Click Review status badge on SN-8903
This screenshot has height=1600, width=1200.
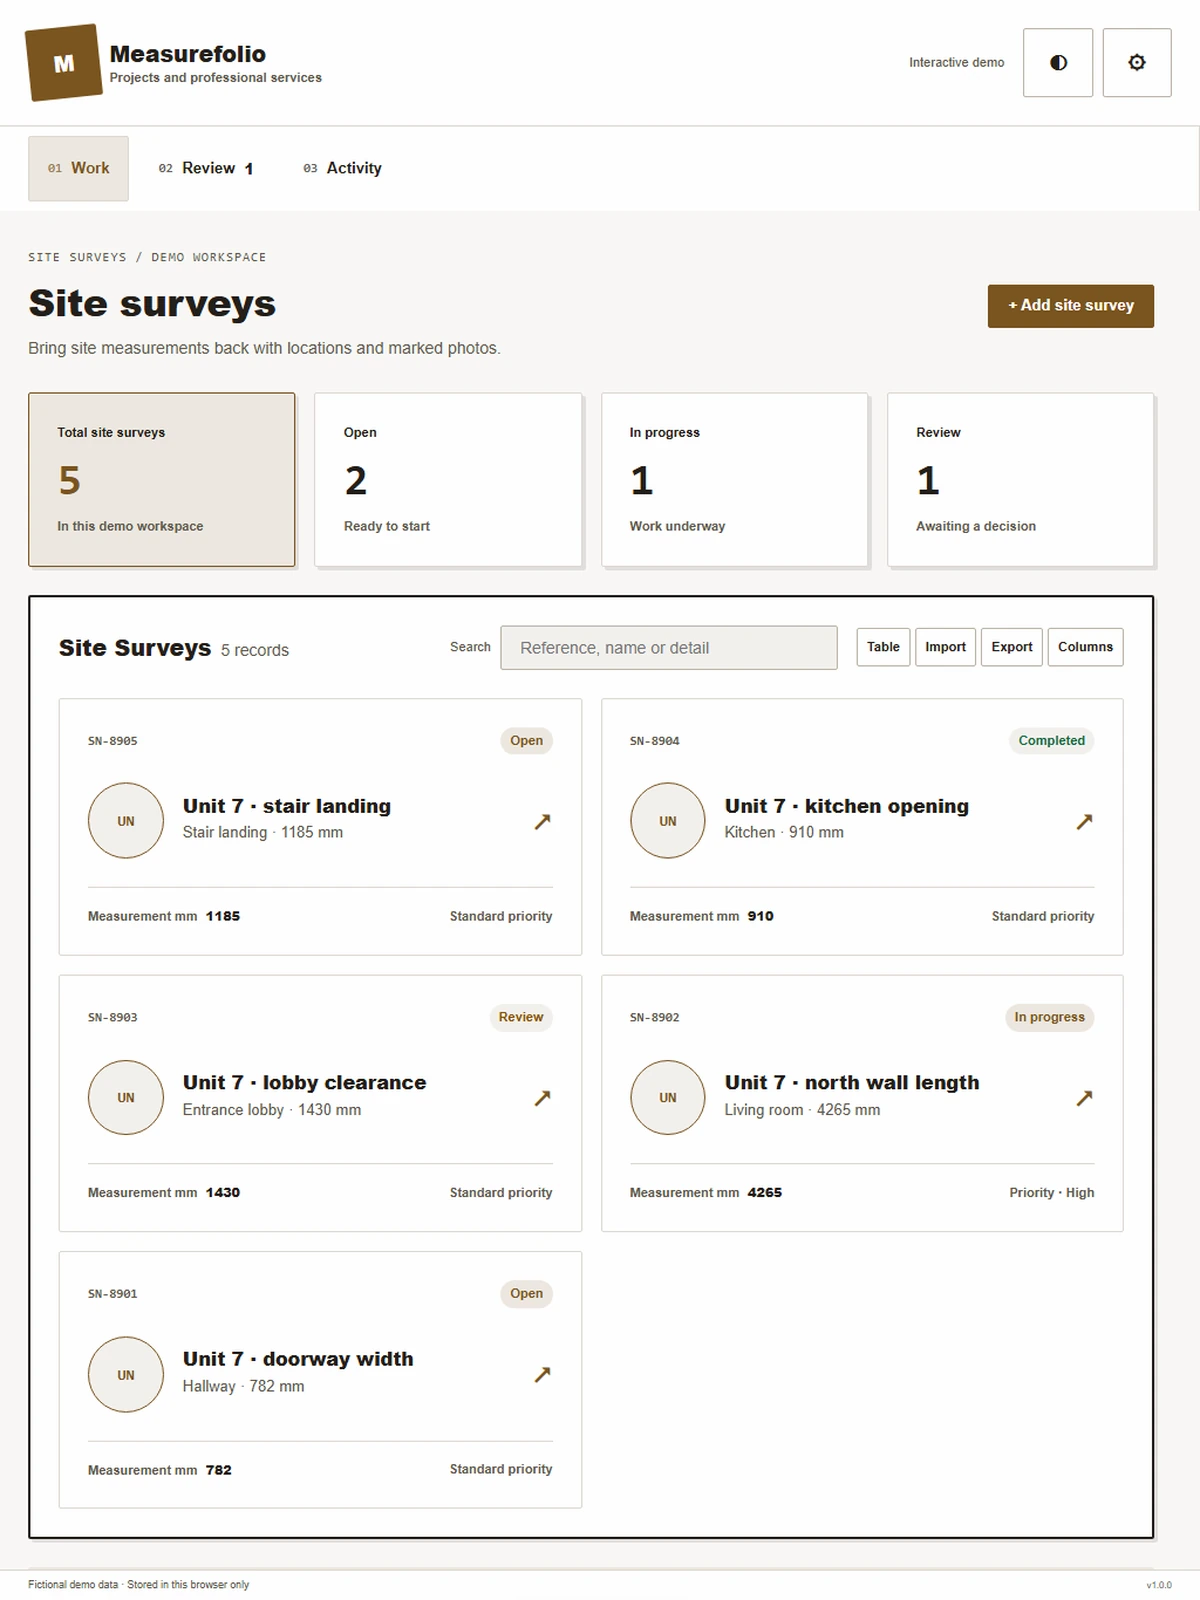521,1017
